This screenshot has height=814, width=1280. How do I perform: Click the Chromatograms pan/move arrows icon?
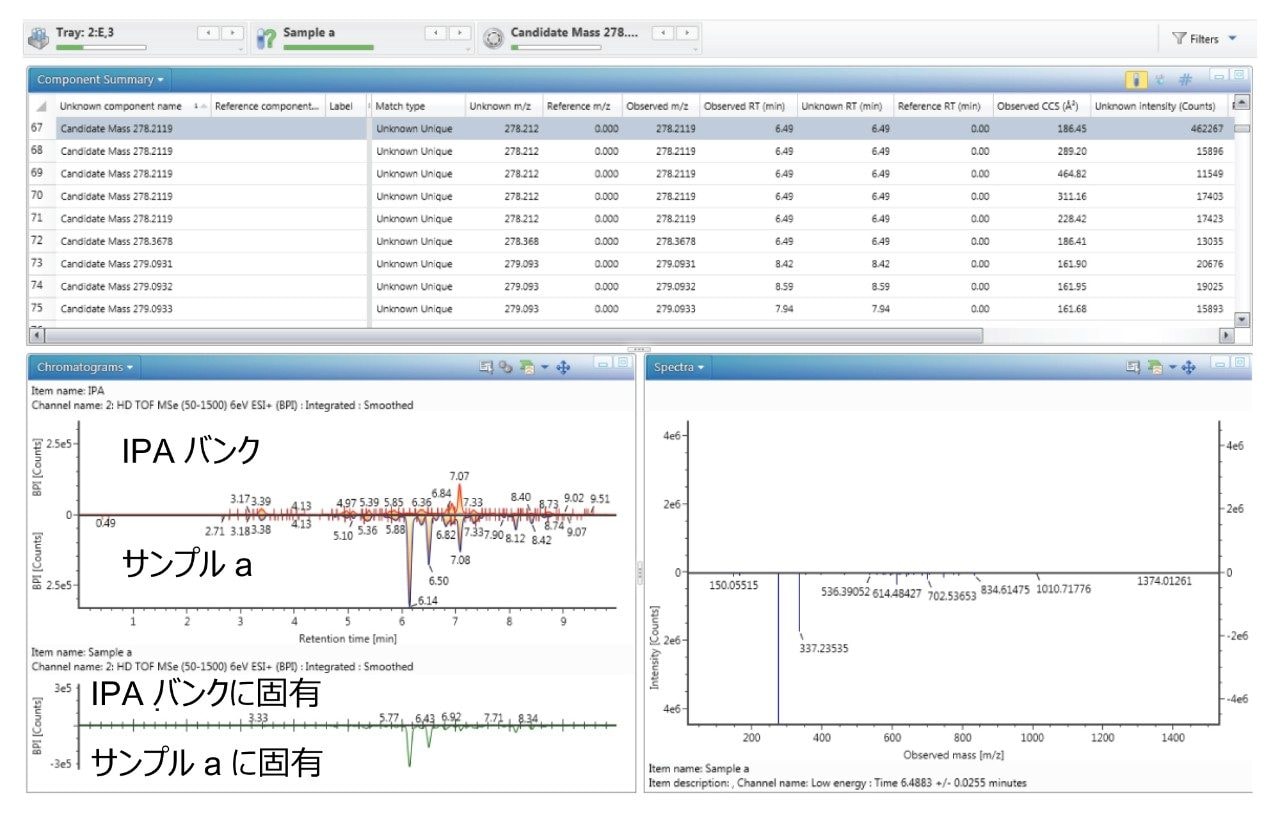[562, 367]
